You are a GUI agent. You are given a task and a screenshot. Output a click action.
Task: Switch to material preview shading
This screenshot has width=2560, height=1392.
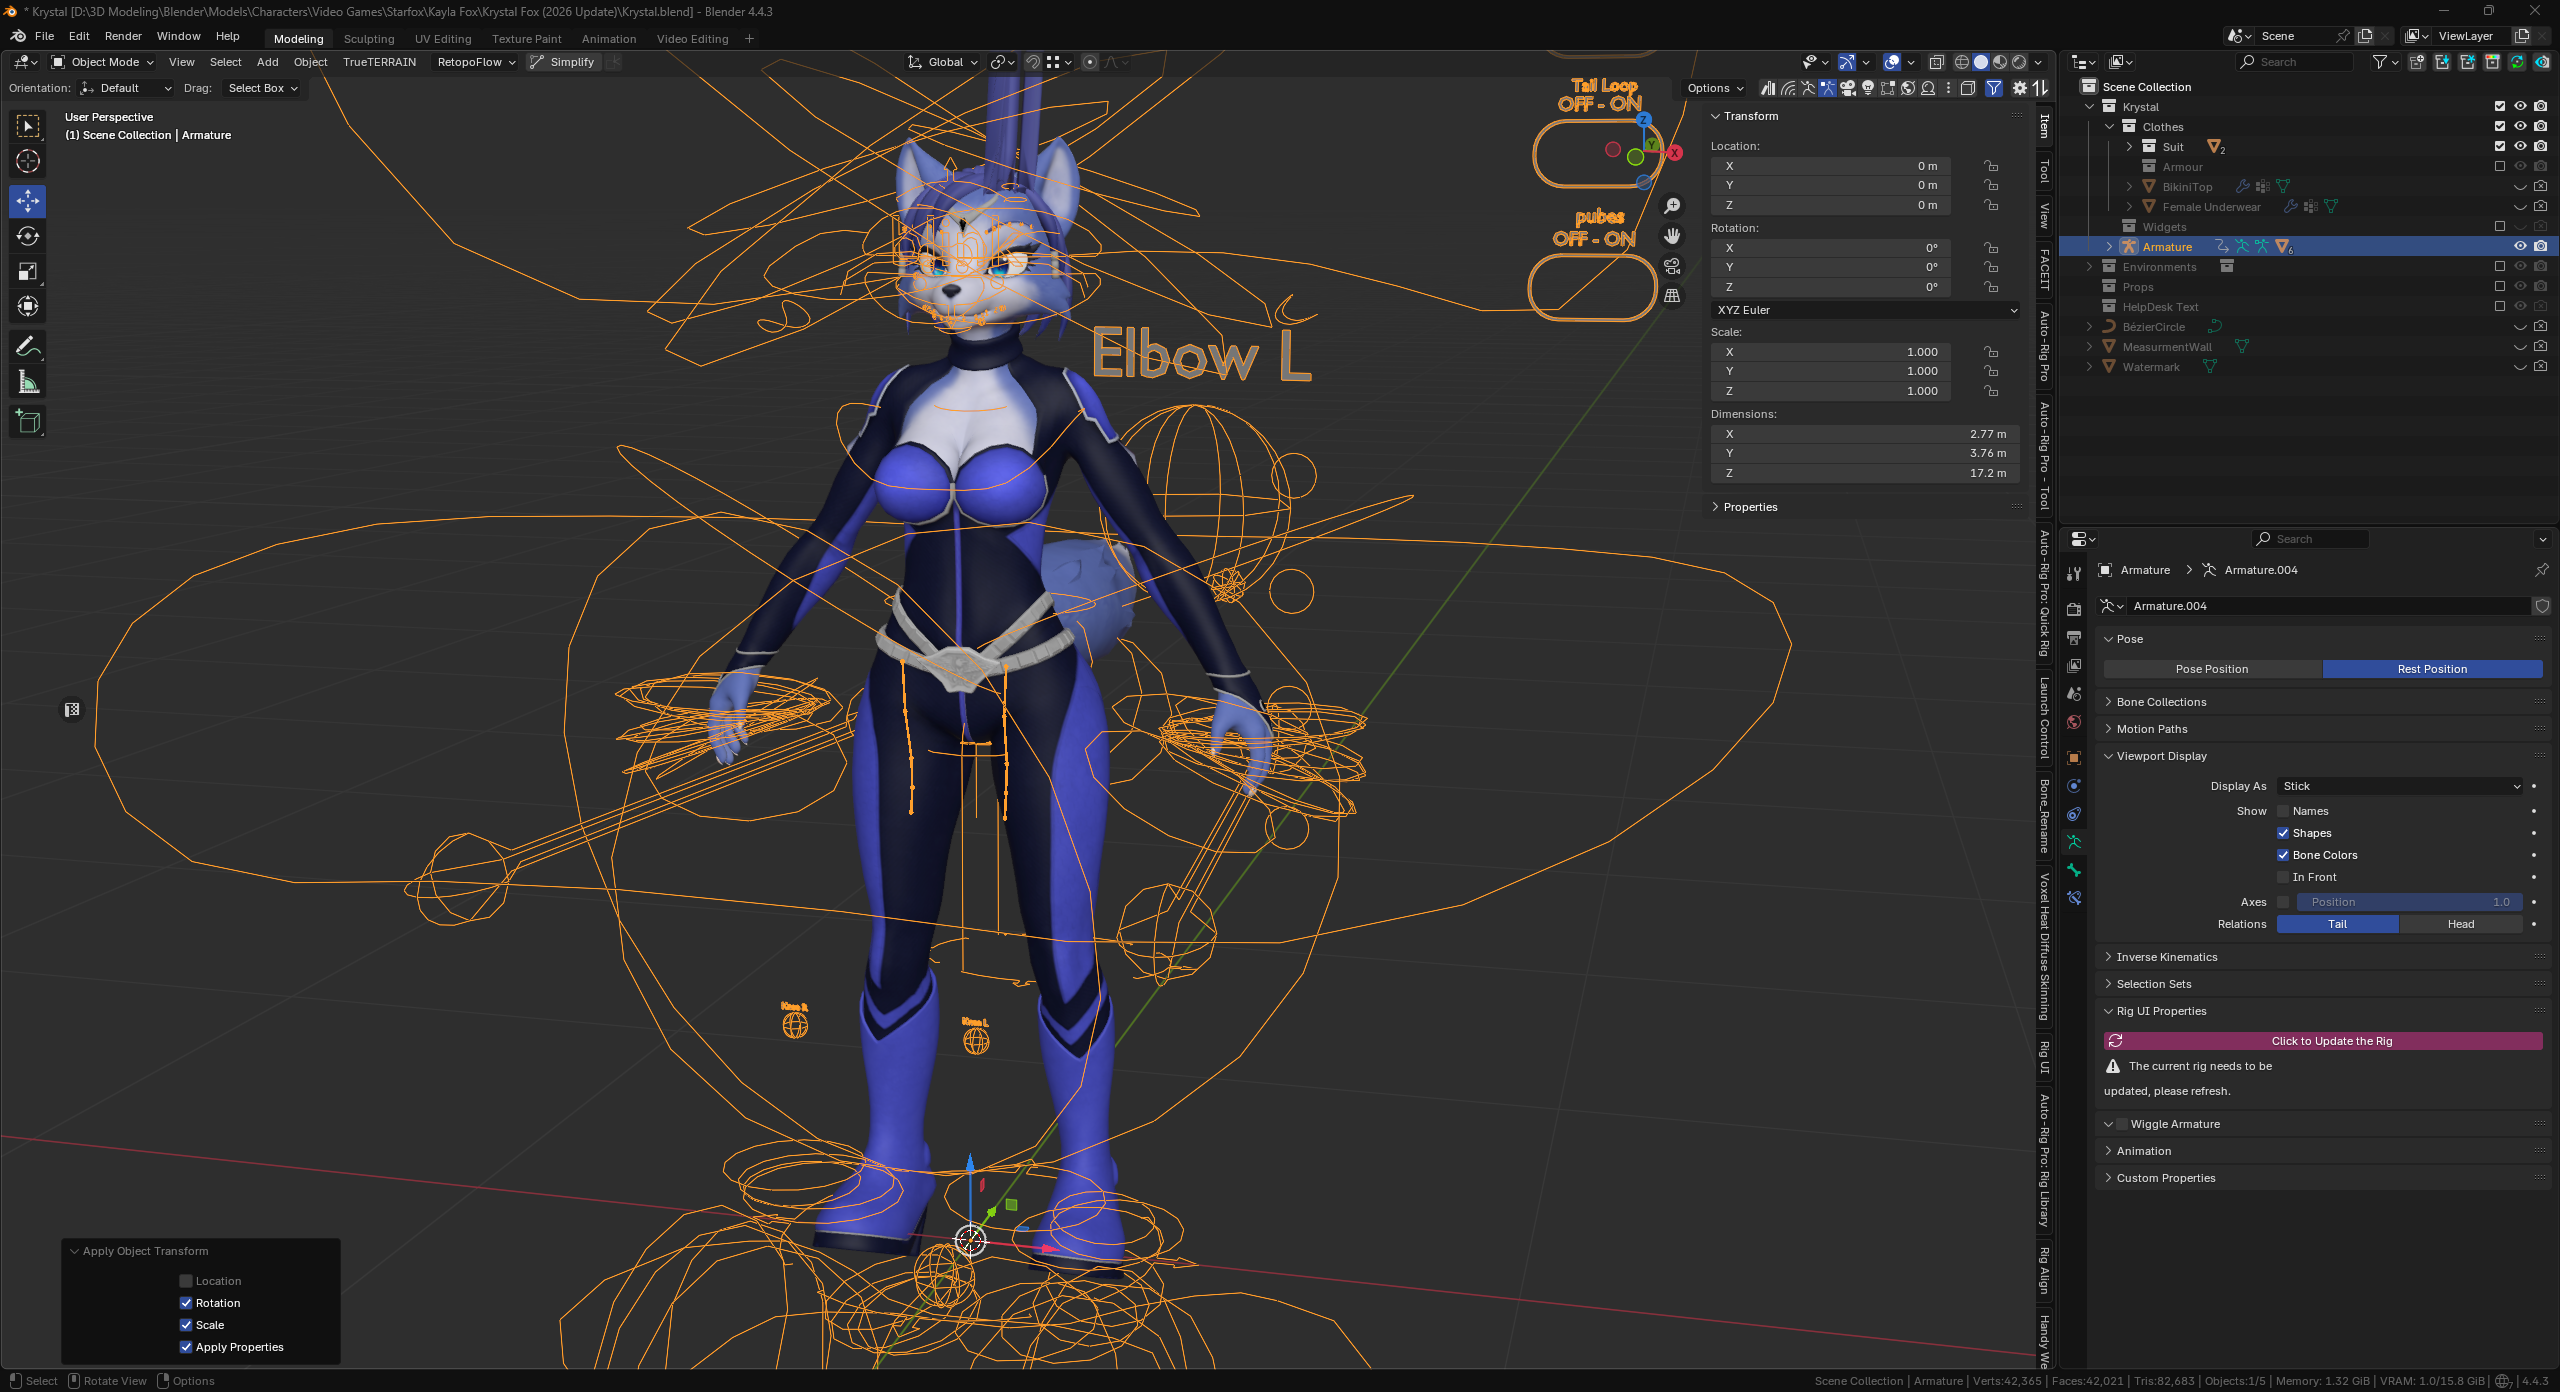pos(2000,62)
